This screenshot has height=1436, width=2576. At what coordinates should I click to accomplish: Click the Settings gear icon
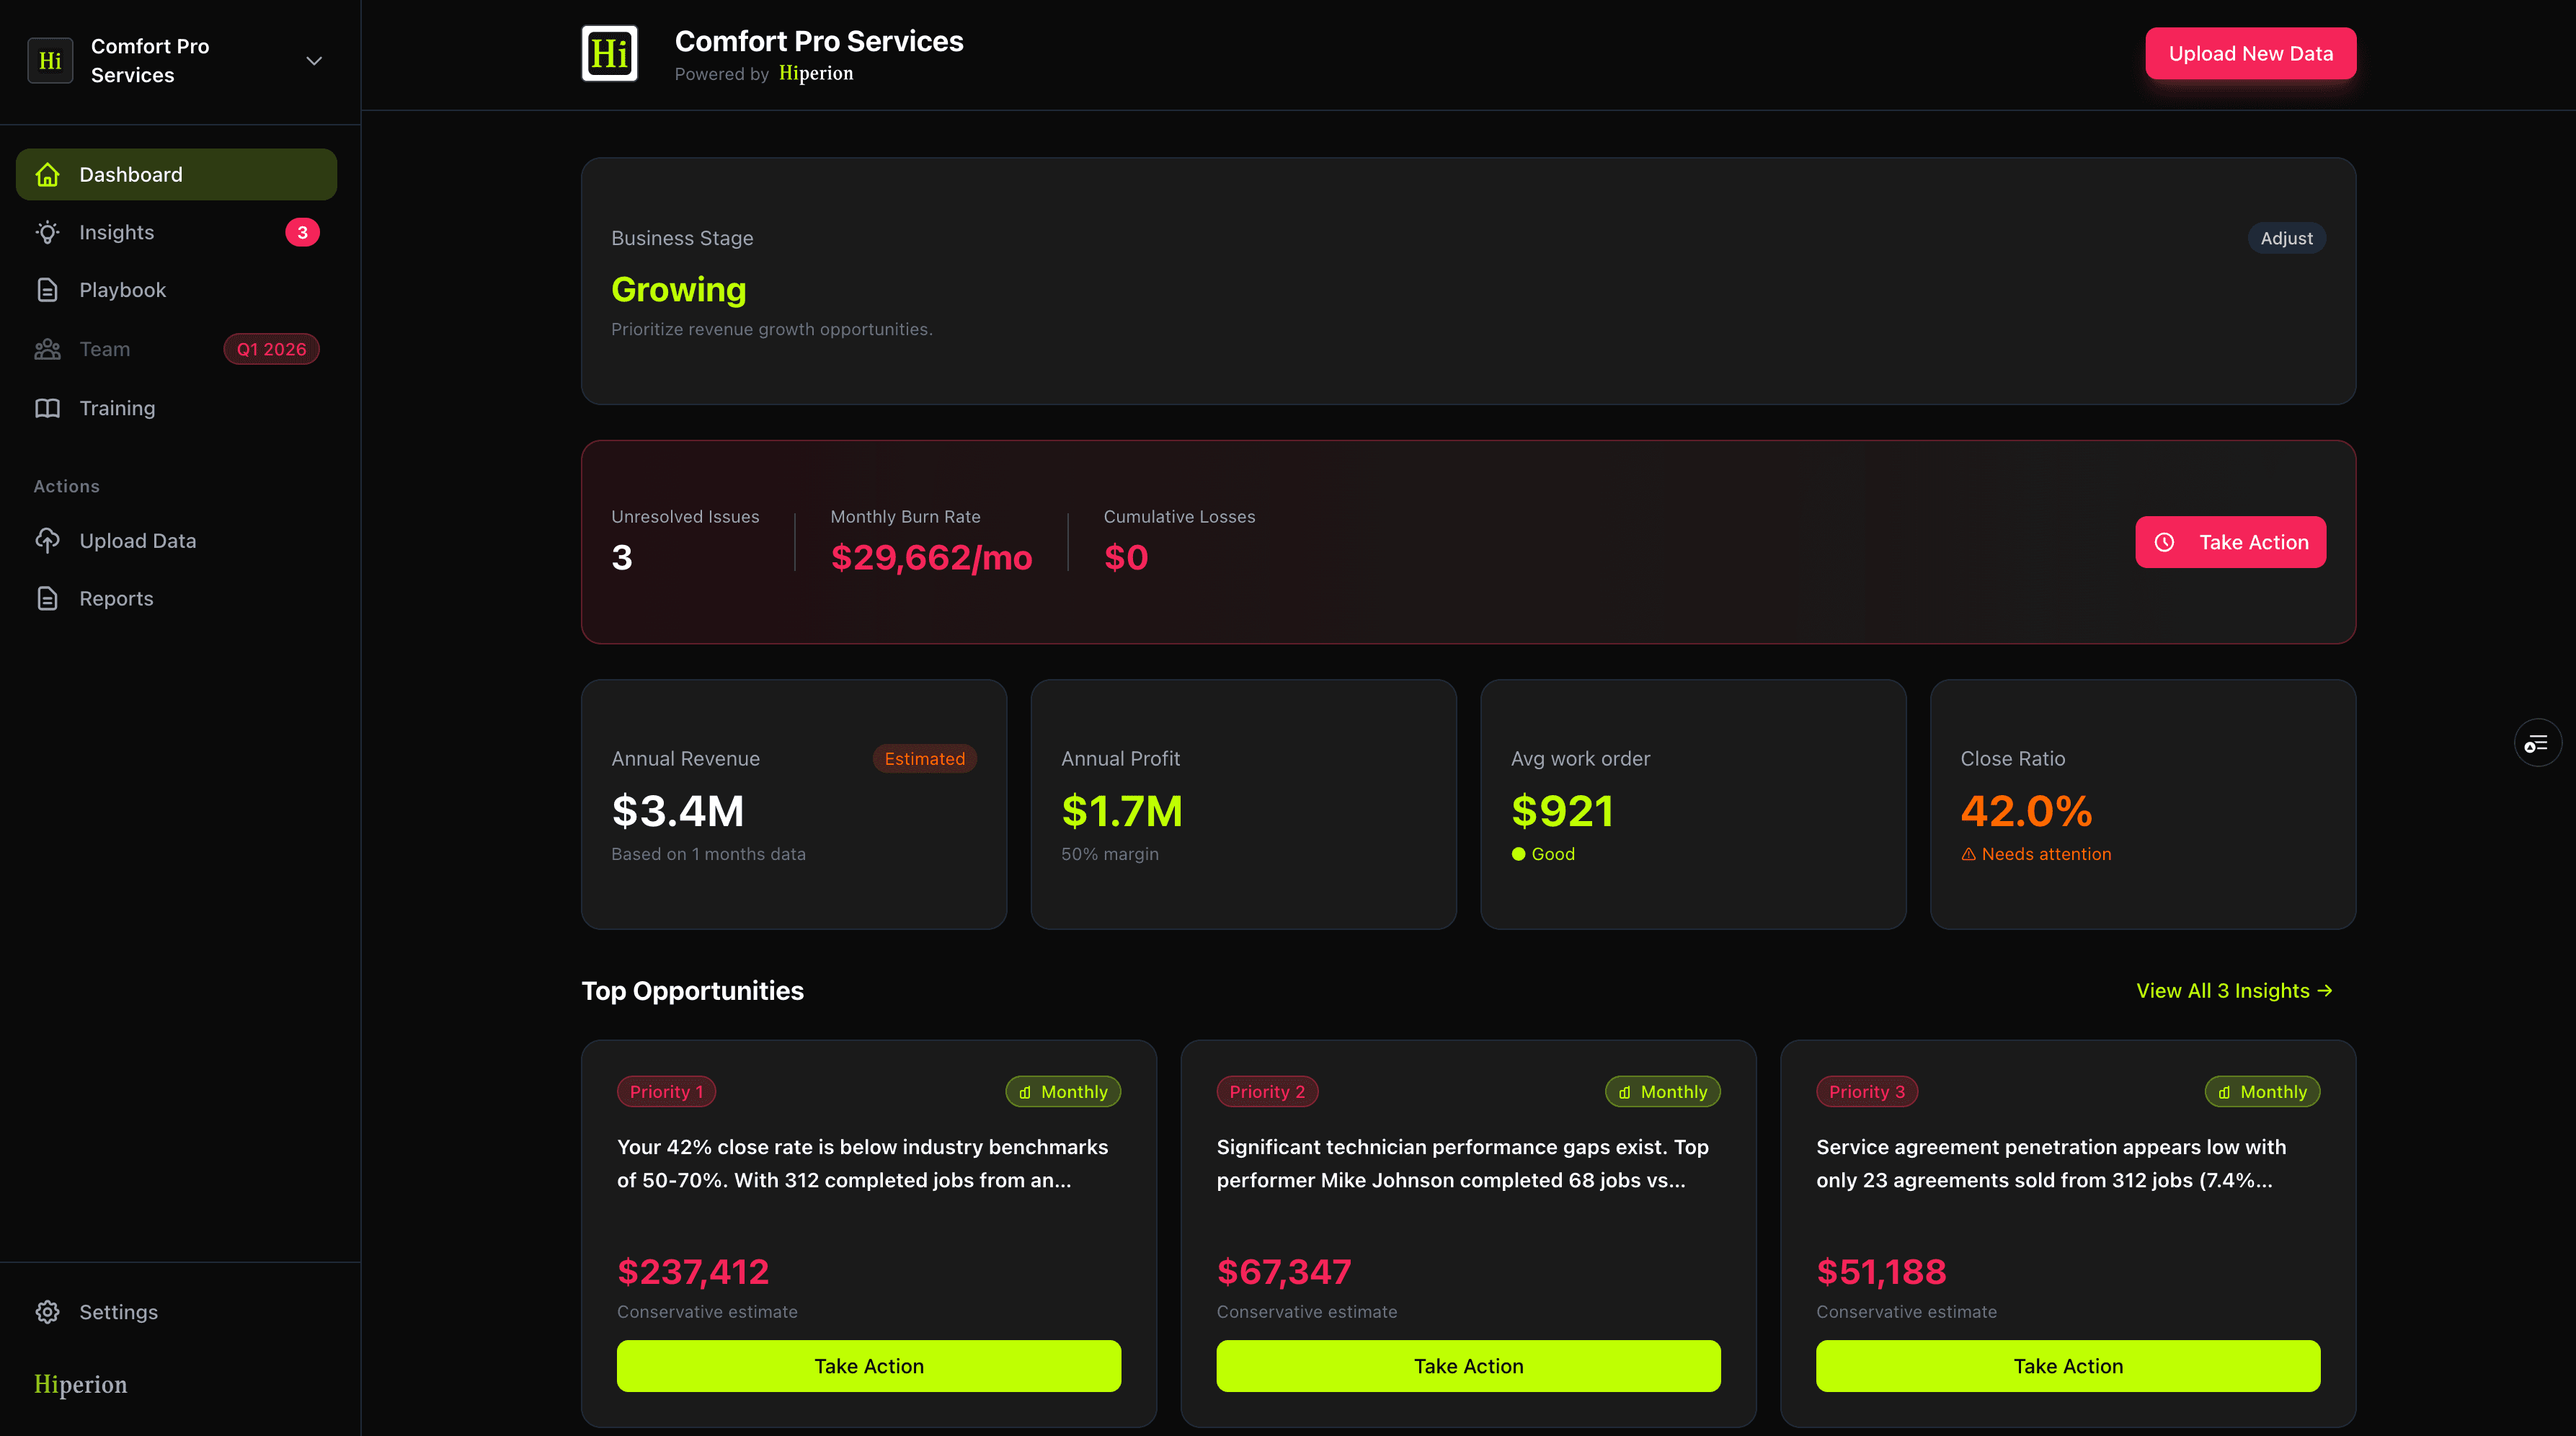click(47, 1311)
